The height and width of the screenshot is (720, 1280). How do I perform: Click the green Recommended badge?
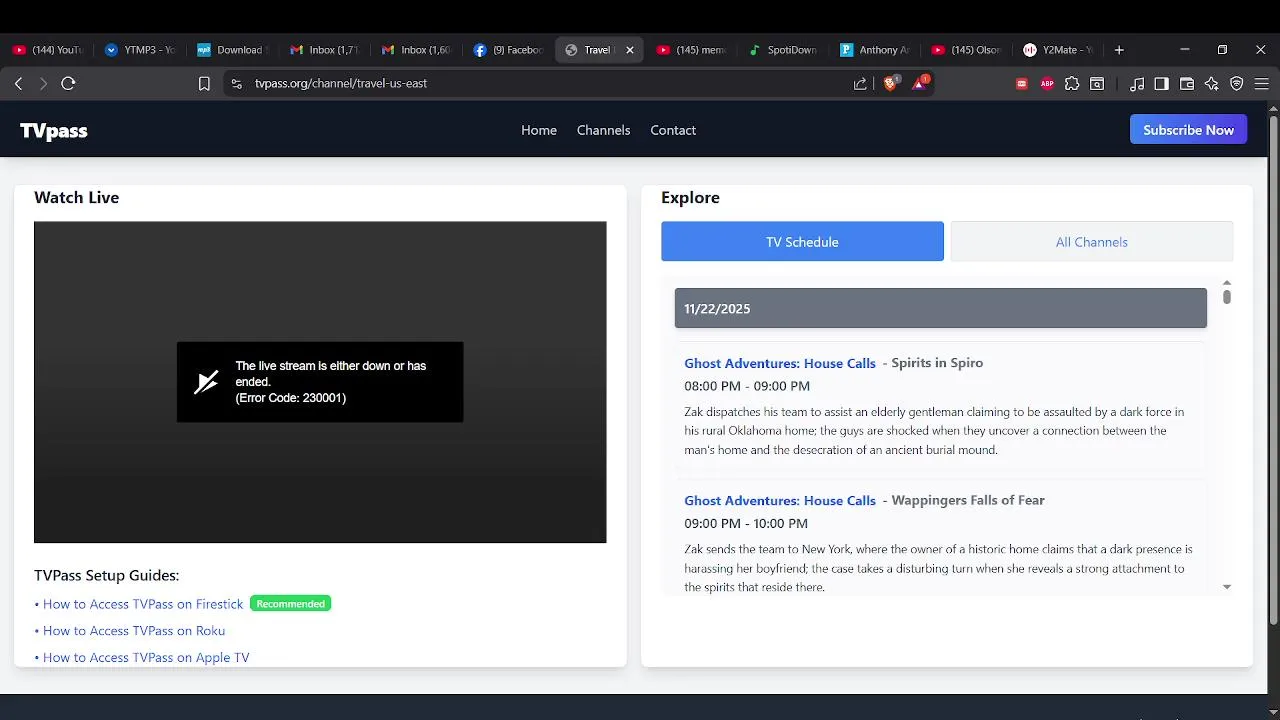click(291, 604)
